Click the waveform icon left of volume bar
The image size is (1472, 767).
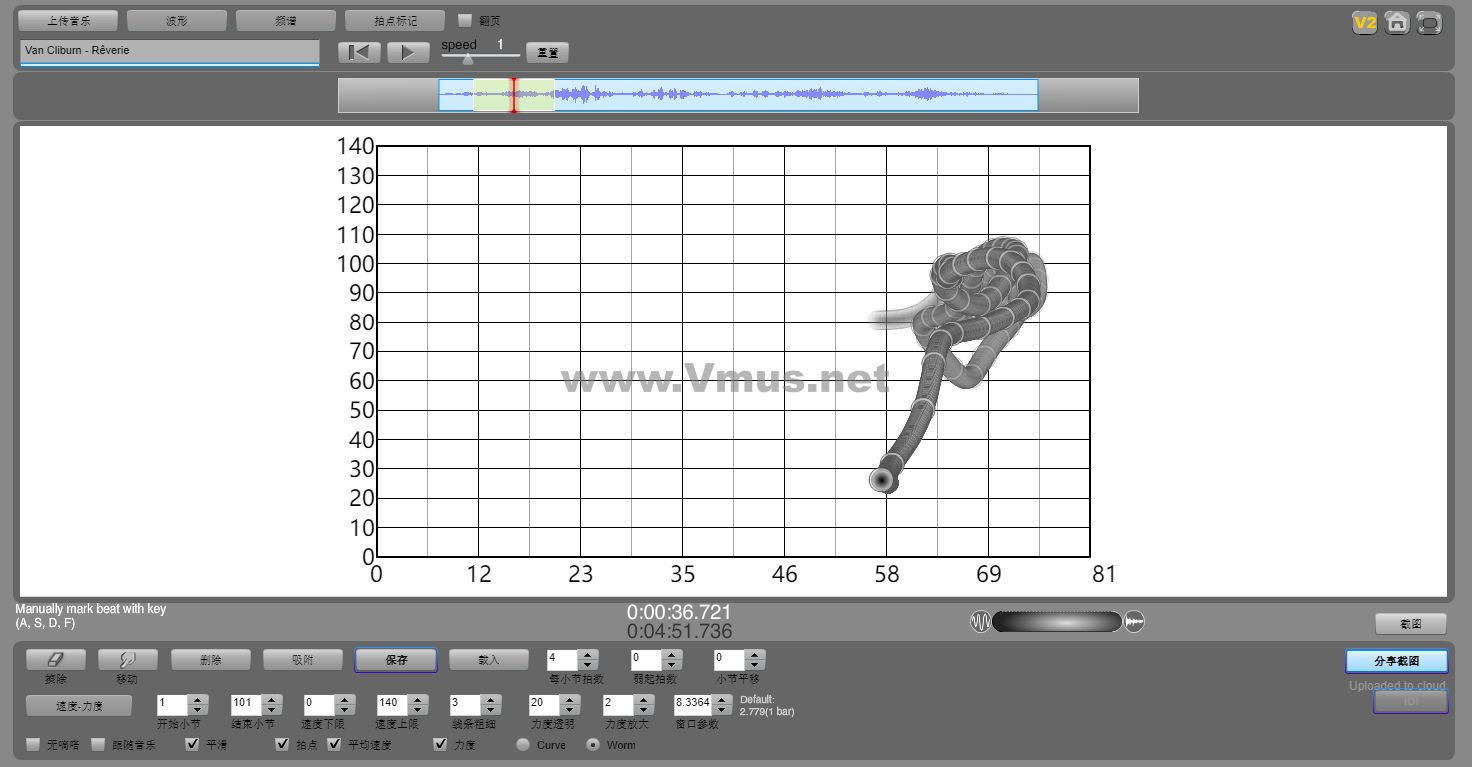click(x=980, y=622)
